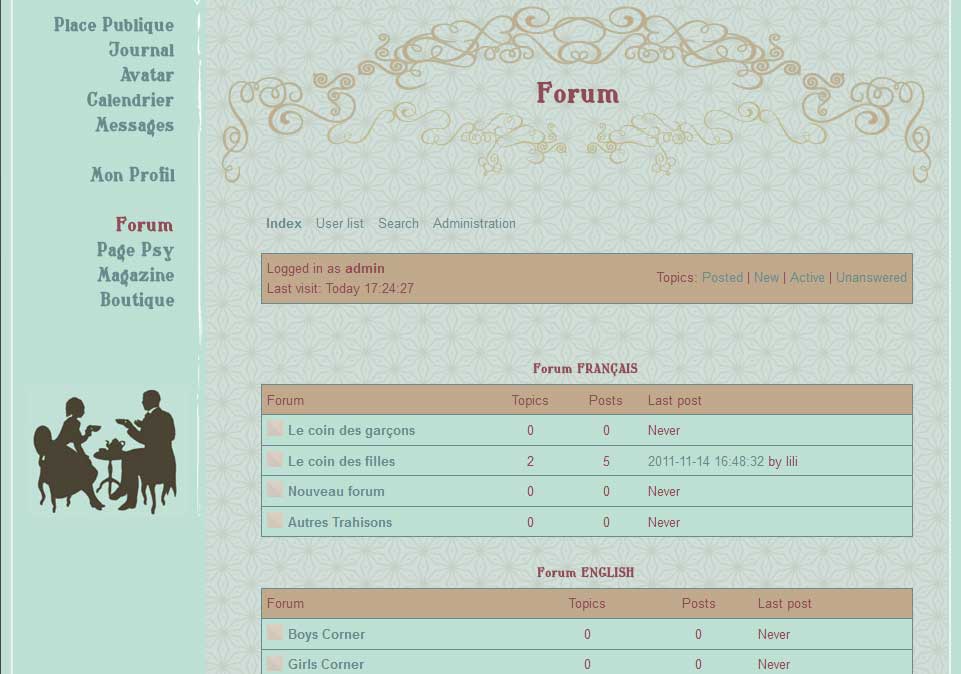This screenshot has height=674, width=961.
Task: Open forum Administration page
Action: coord(474,224)
